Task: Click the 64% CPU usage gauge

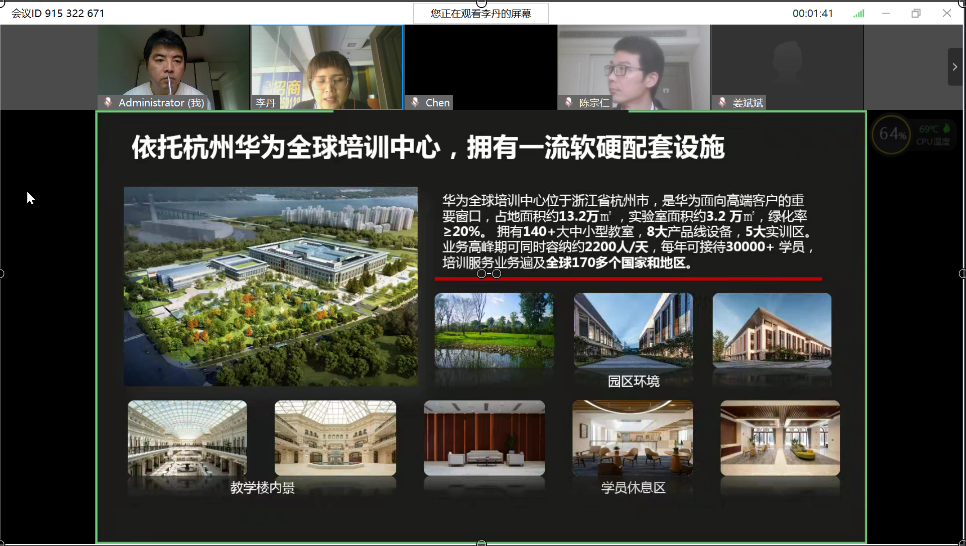Action: [x=891, y=134]
